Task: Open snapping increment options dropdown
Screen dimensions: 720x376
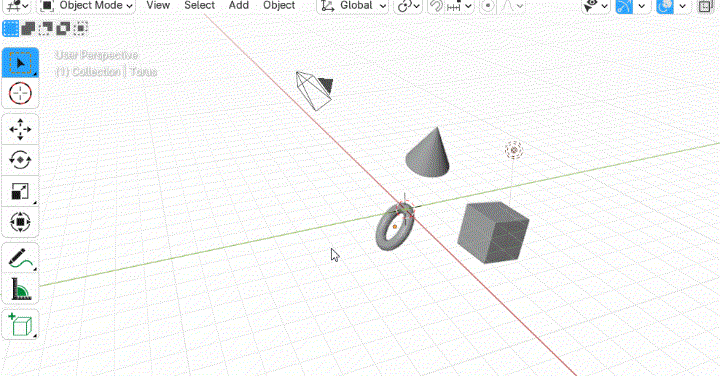Action: point(459,6)
